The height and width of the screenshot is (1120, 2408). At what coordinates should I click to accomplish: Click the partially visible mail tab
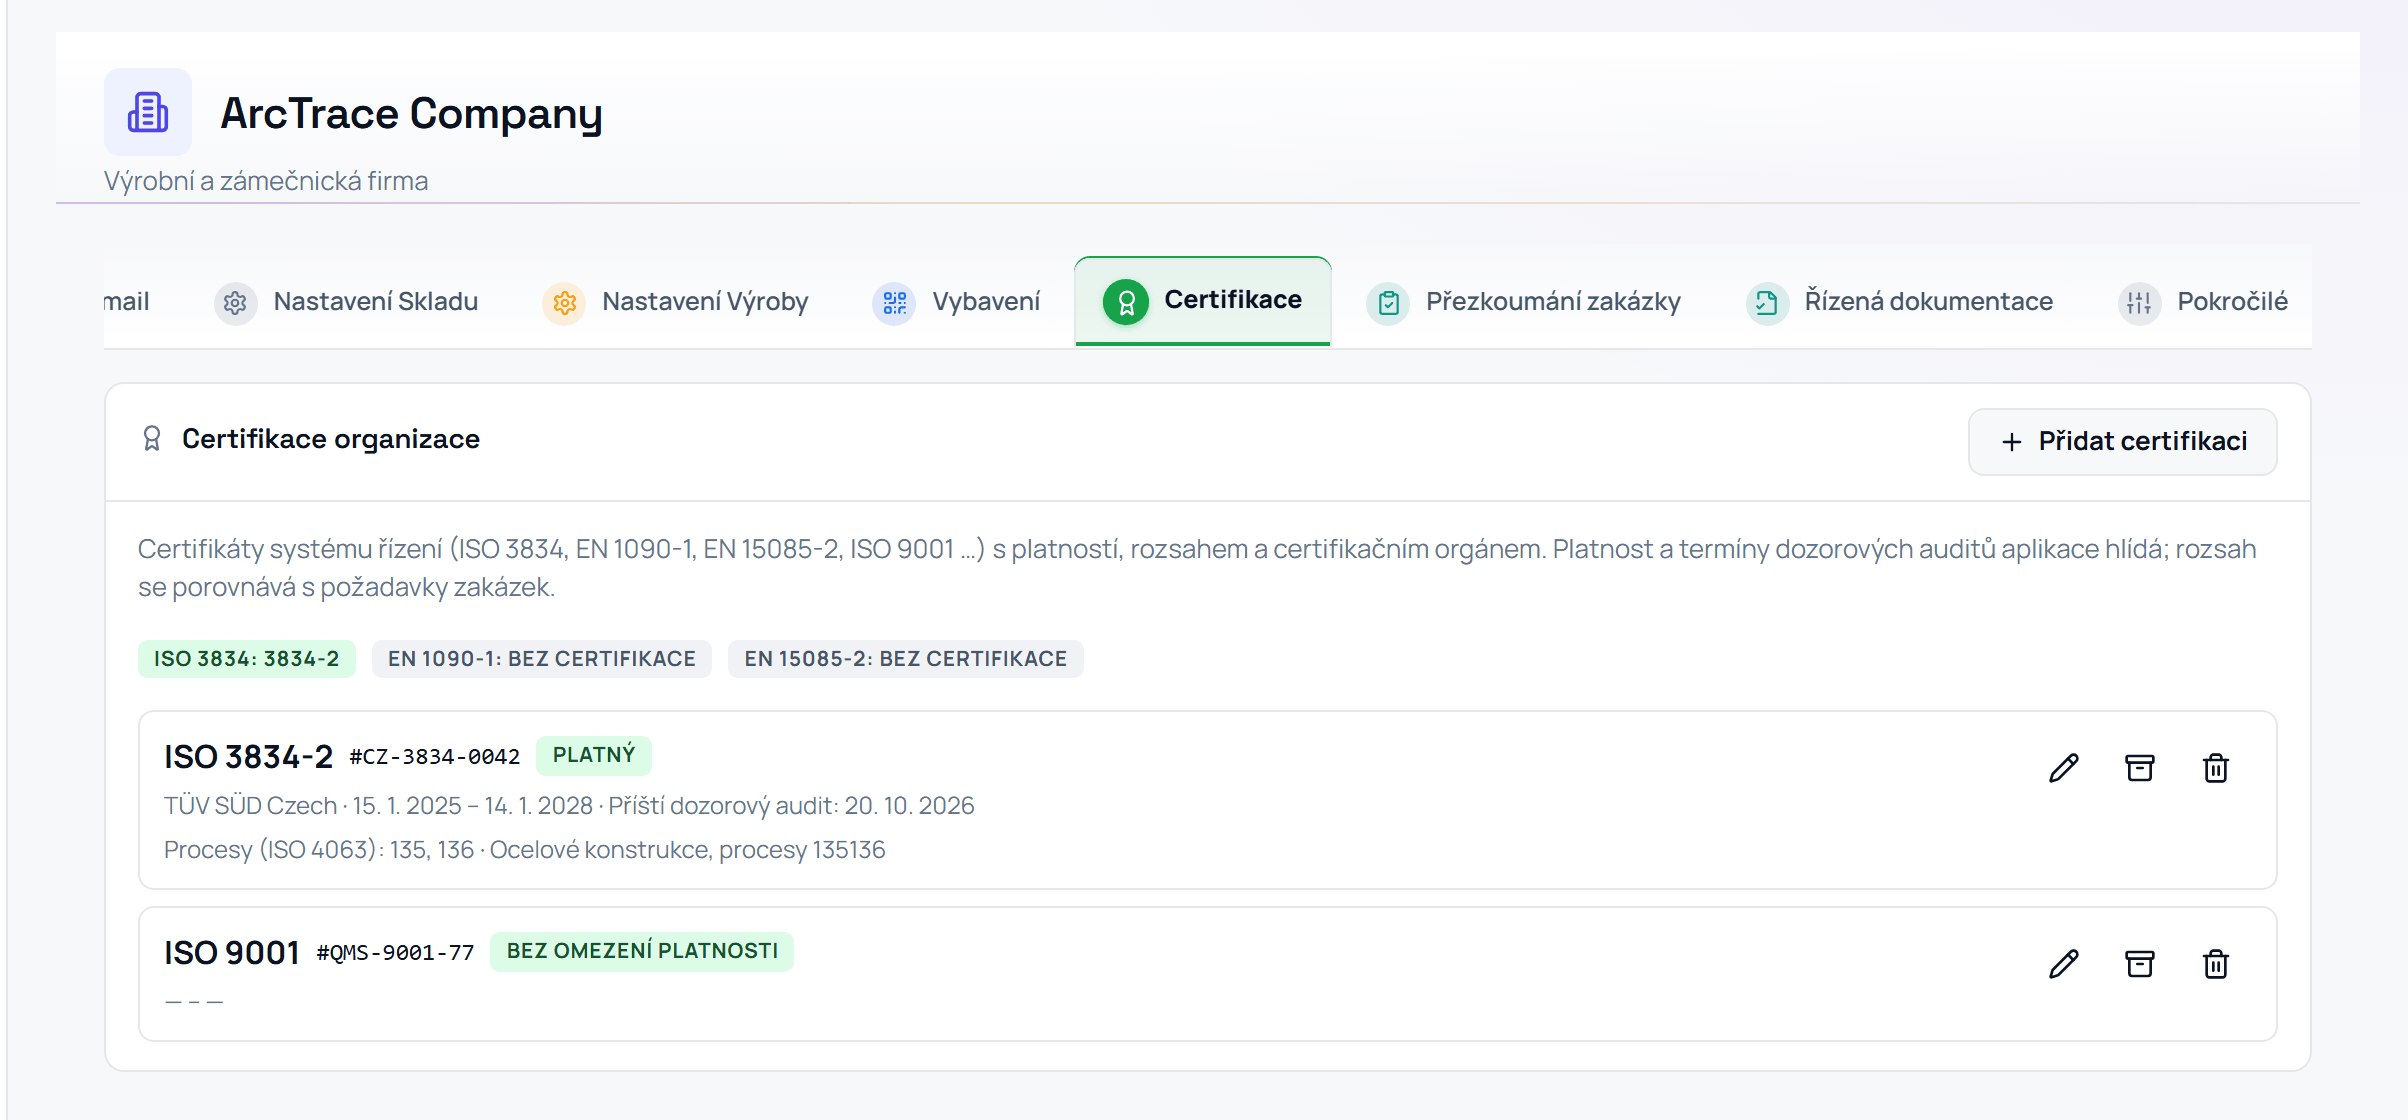point(127,302)
